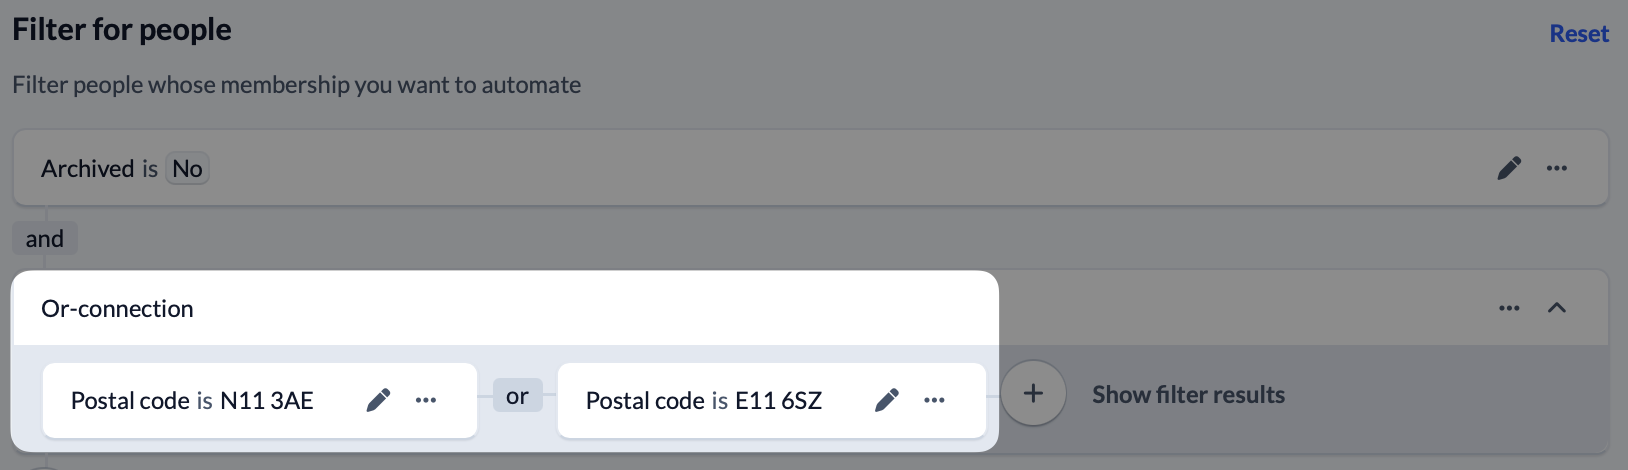The image size is (1628, 470).
Task: Open more options for E11 6SZ filter
Action: point(934,400)
